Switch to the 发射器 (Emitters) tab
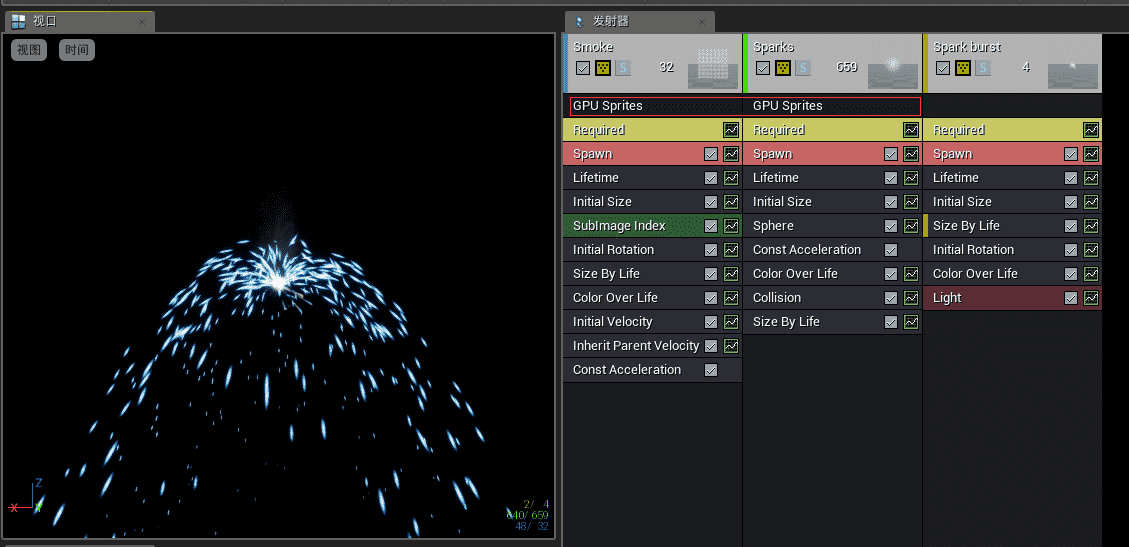 (x=610, y=21)
